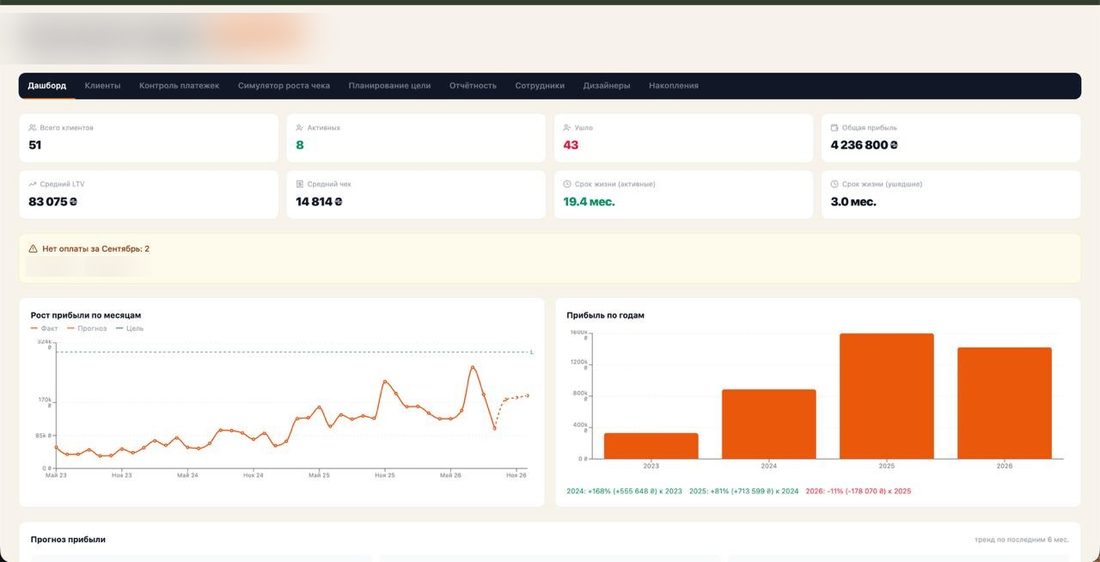Image resolution: width=1100 pixels, height=562 pixels.
Task: Click the dashed green goal line
Action: [291, 352]
